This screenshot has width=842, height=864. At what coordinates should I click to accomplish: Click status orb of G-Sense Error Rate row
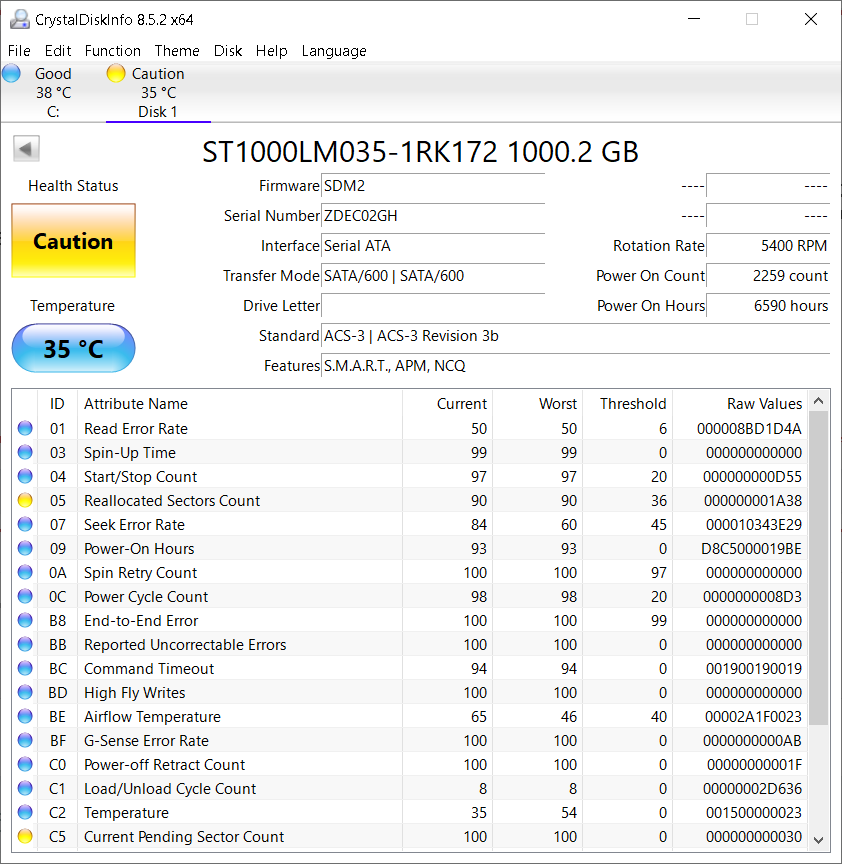click(25, 741)
